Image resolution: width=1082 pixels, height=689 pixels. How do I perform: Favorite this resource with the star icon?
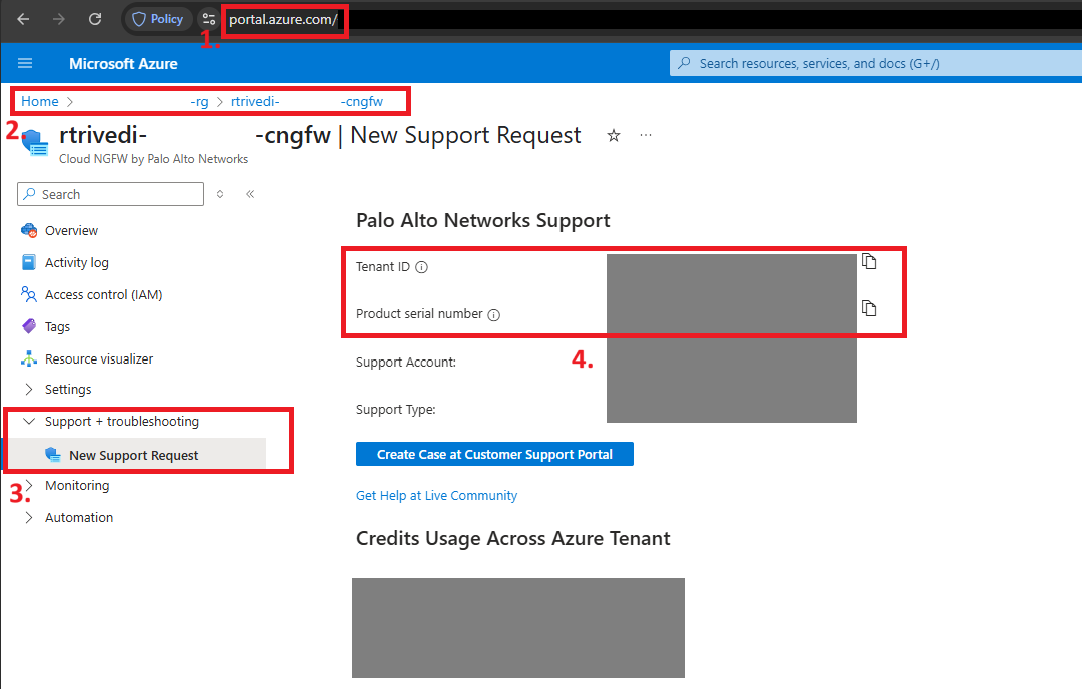pyautogui.click(x=613, y=135)
